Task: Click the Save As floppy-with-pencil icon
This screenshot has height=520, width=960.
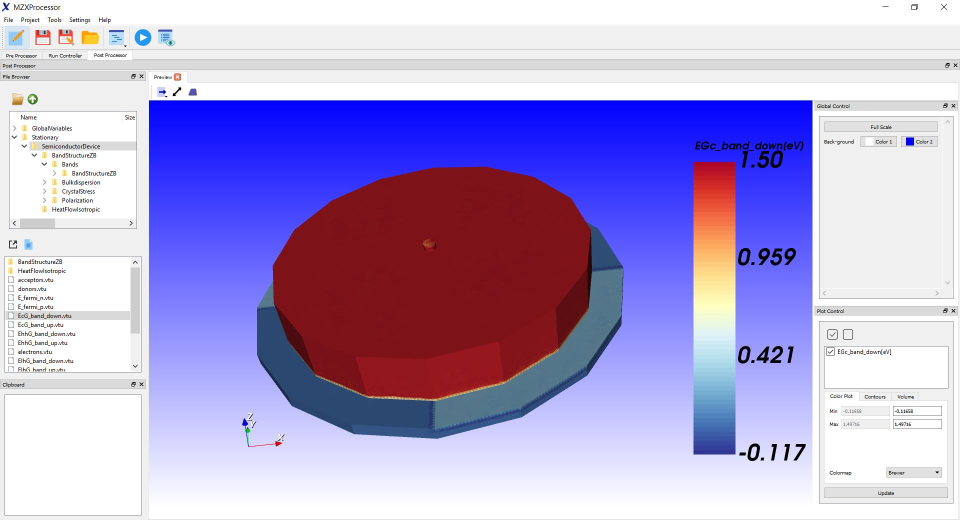Action: [66, 37]
